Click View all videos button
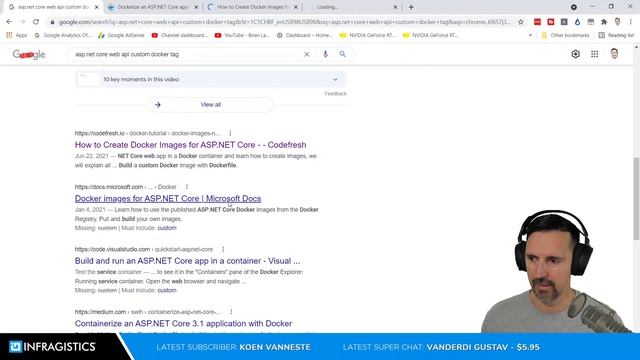The height and width of the screenshot is (360, 640). click(211, 105)
